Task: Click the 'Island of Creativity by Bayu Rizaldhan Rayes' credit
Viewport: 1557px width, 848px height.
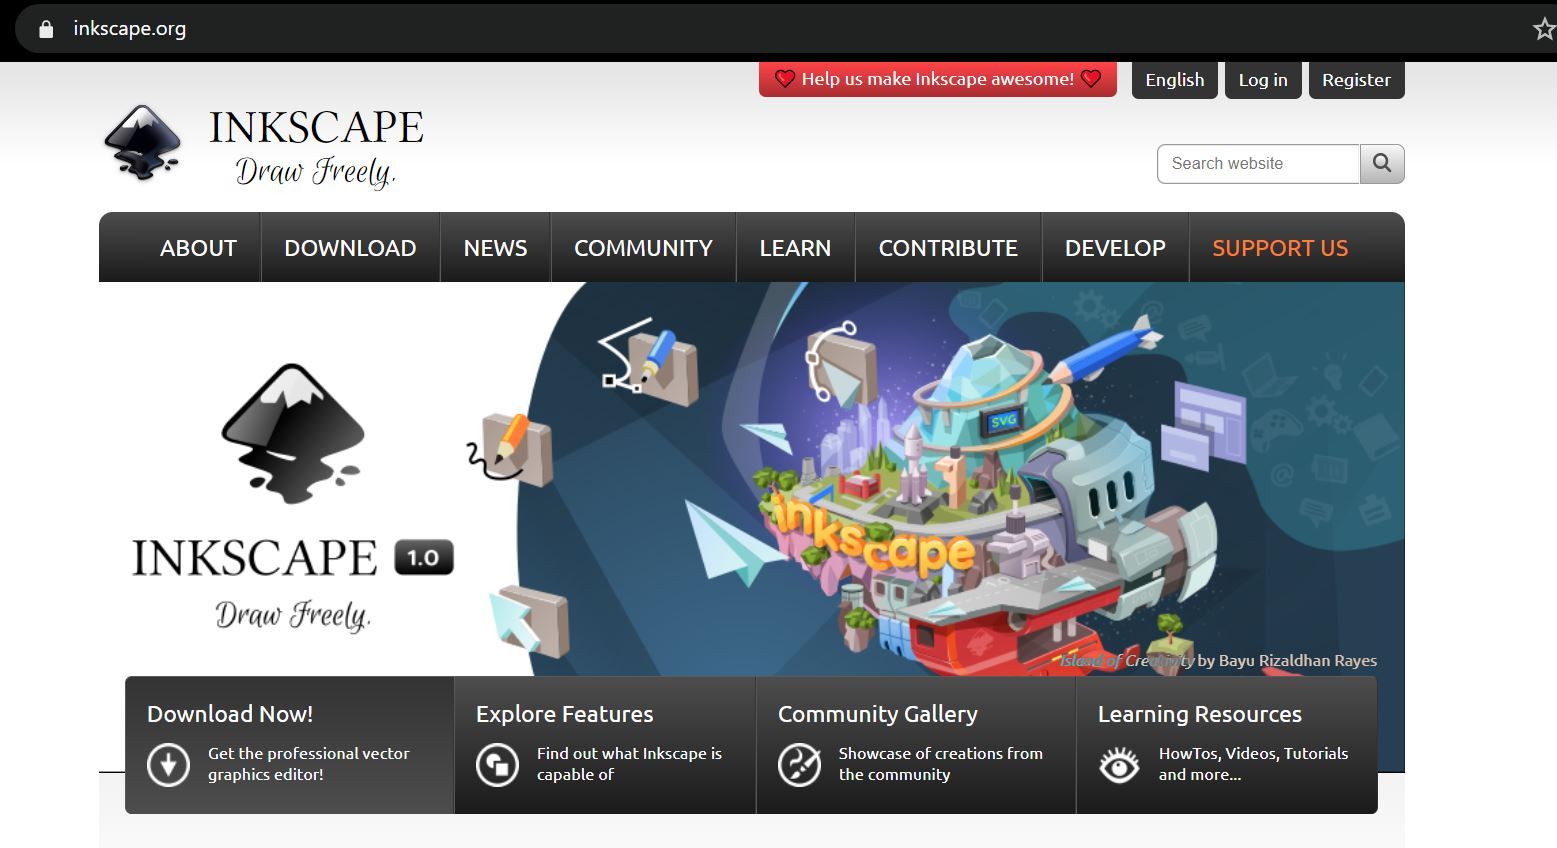Action: pyautogui.click(x=1218, y=660)
